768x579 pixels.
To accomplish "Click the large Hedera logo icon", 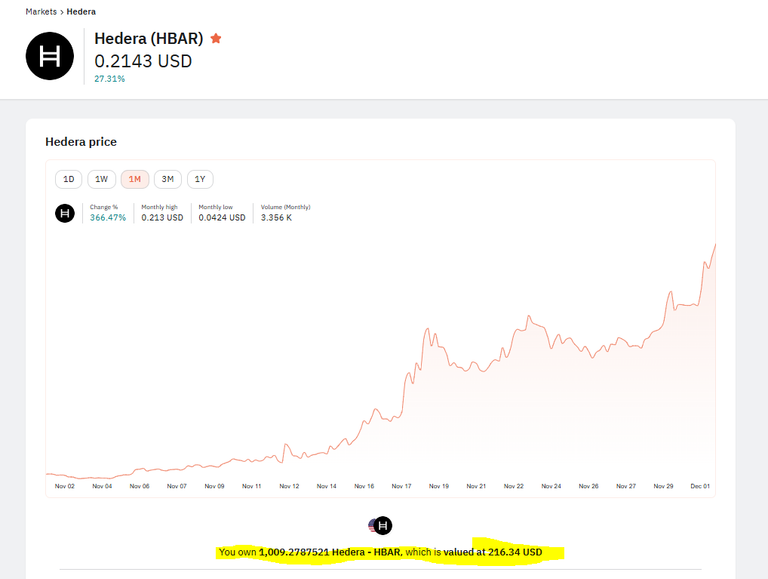I will [x=50, y=56].
